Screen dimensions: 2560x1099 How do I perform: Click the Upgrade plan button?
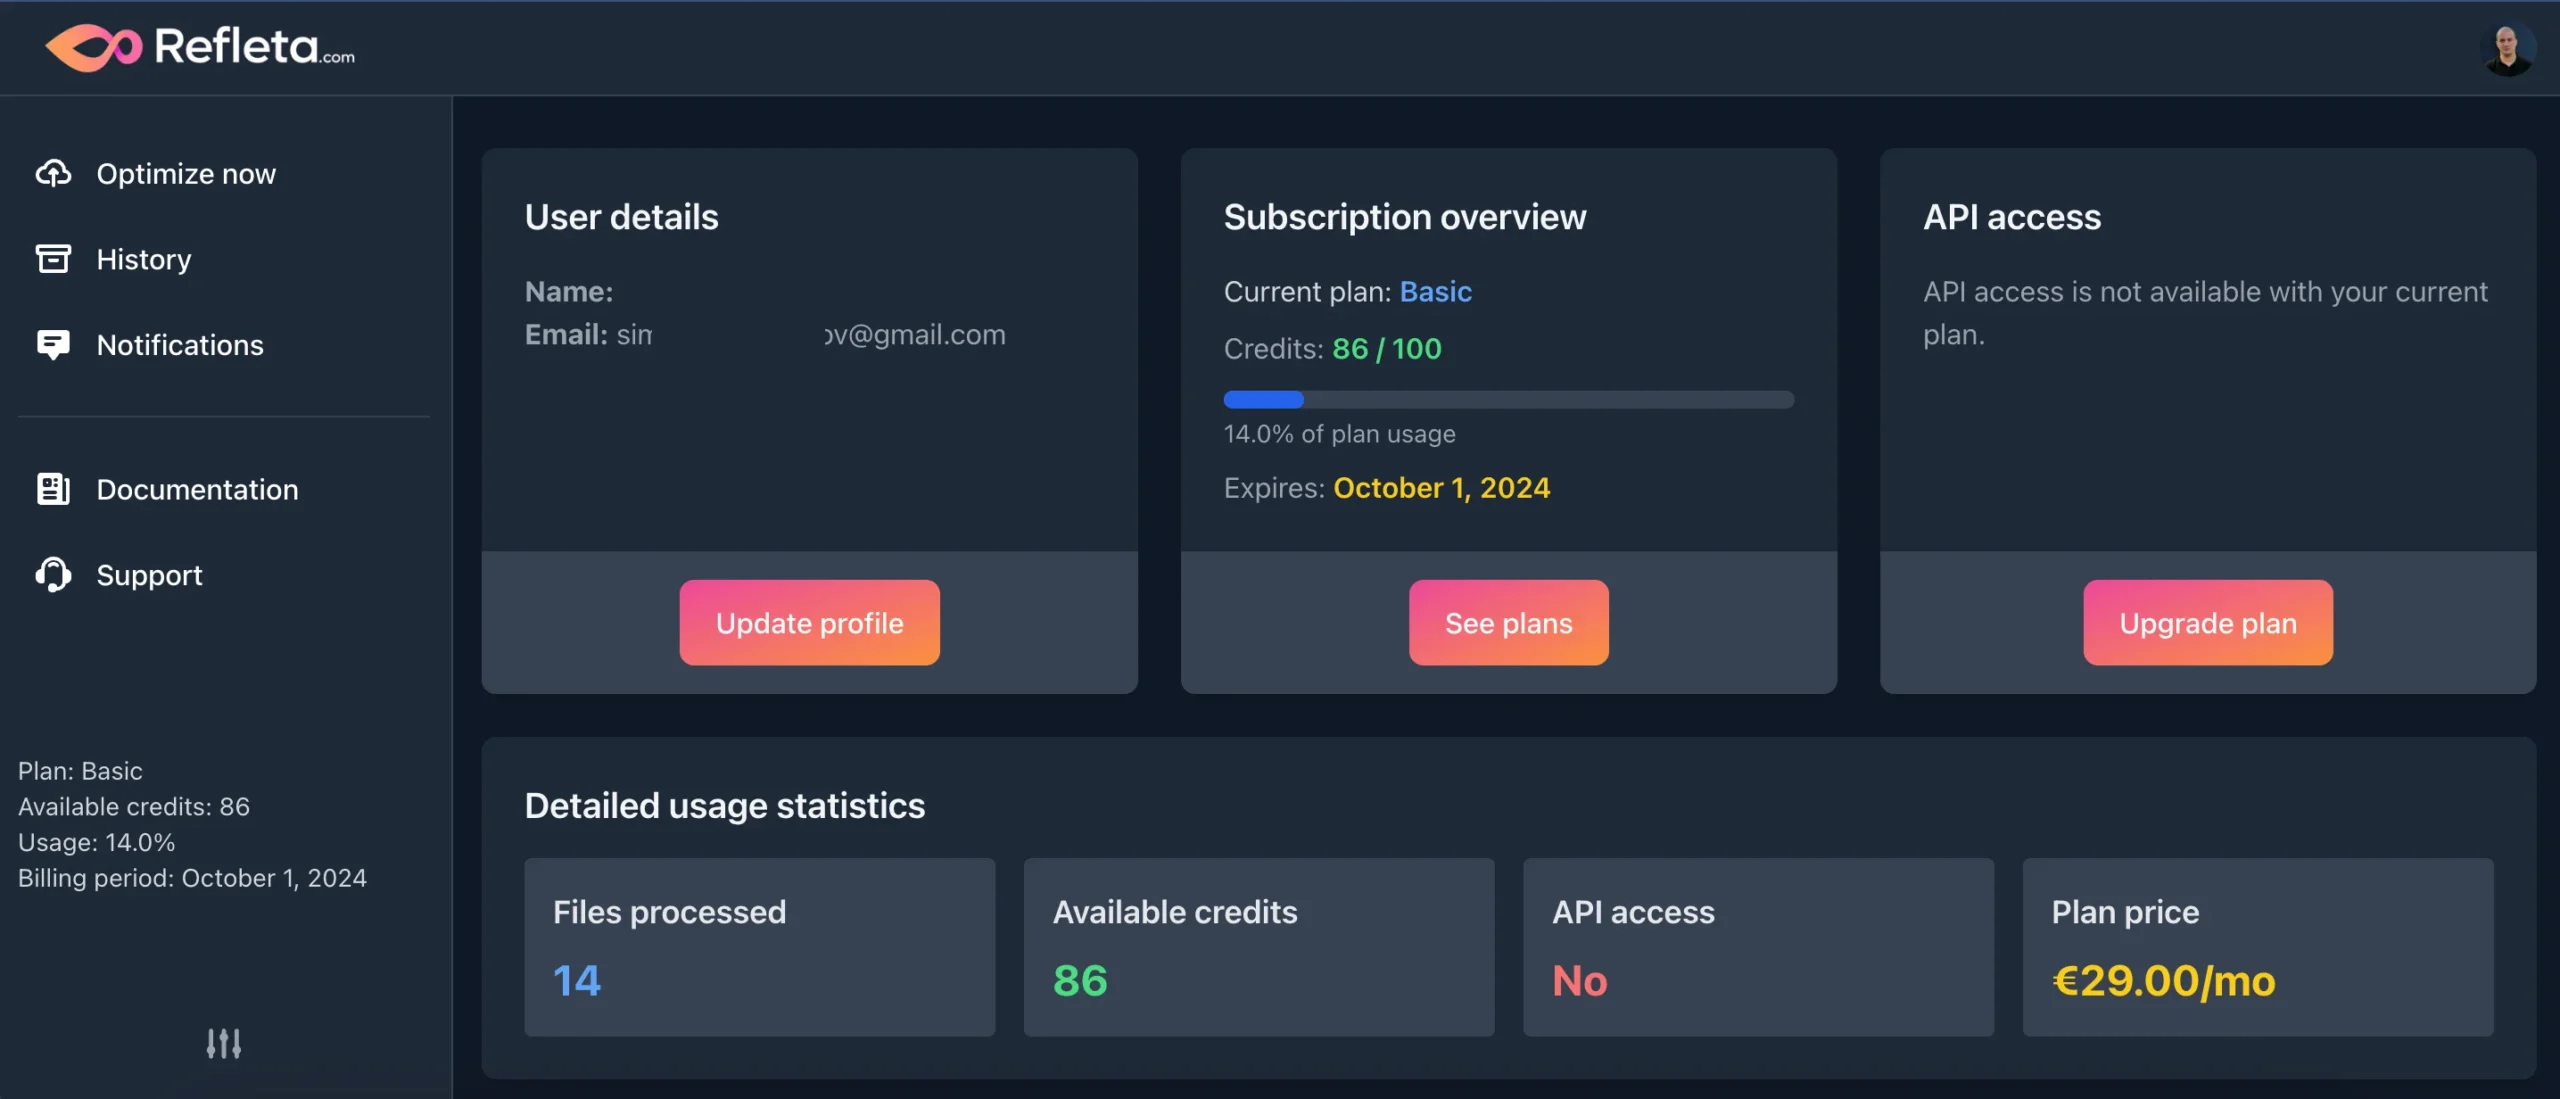pyautogui.click(x=2208, y=622)
